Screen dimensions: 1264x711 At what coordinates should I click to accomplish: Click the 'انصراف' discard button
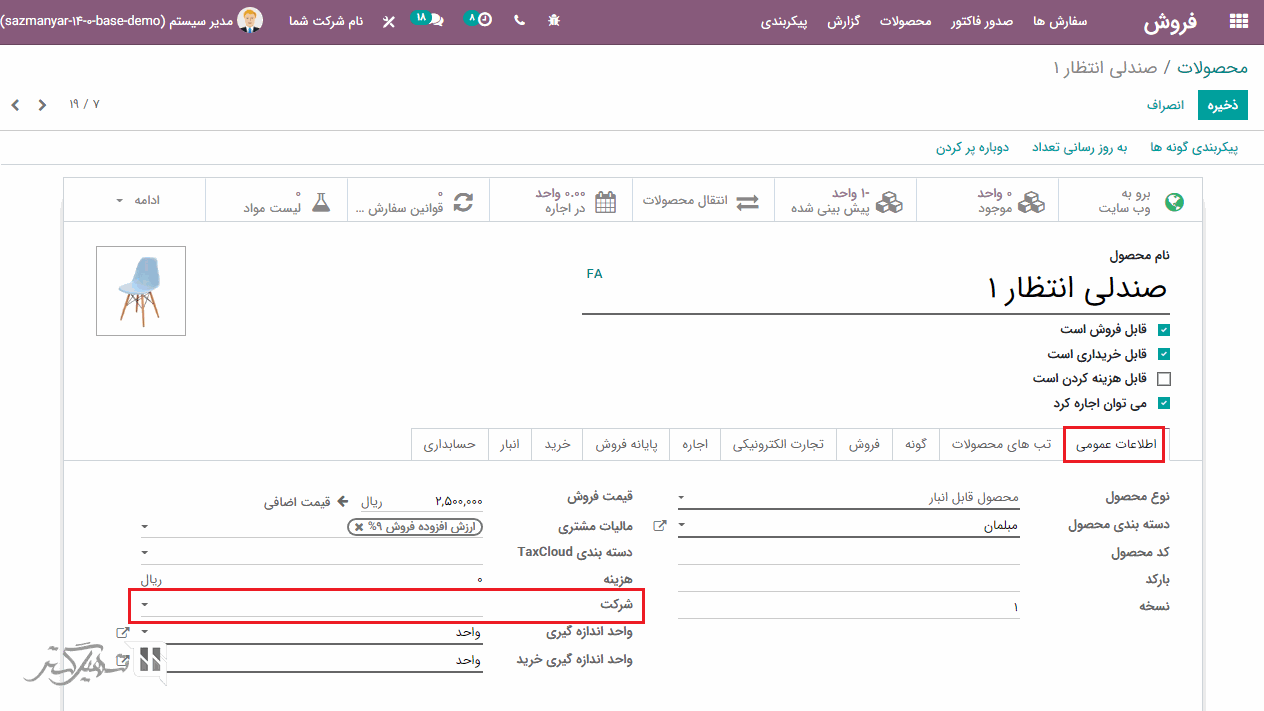(x=1165, y=105)
